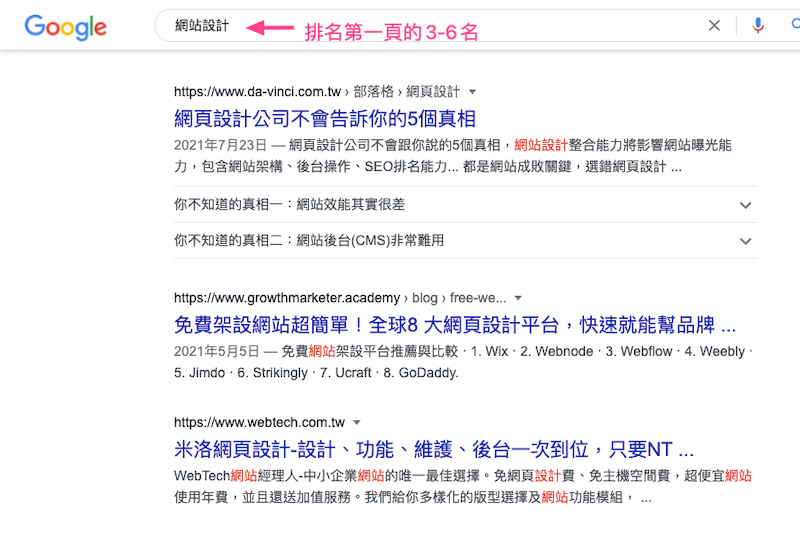
Task: Expand 你不知道的真相二：網站後台(CMS)非常難用
Action: point(465,240)
